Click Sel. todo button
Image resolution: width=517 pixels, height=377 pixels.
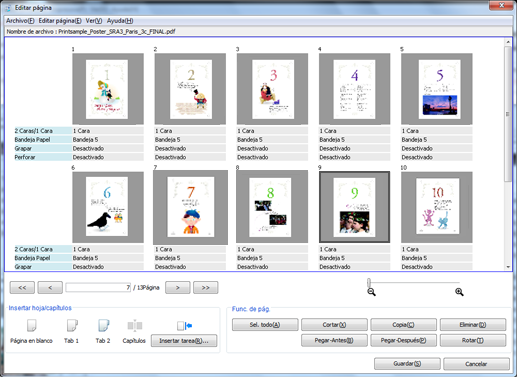point(265,325)
